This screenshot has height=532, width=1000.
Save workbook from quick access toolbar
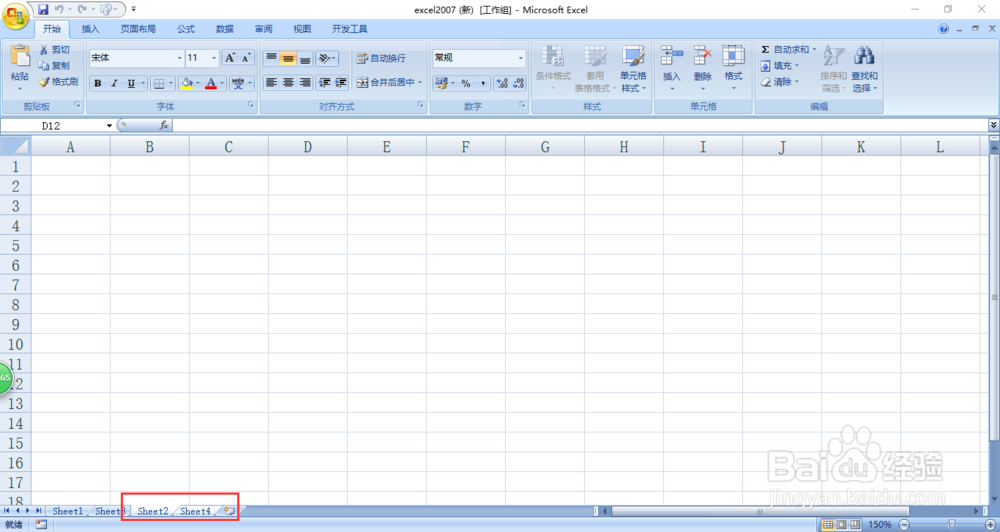click(43, 10)
